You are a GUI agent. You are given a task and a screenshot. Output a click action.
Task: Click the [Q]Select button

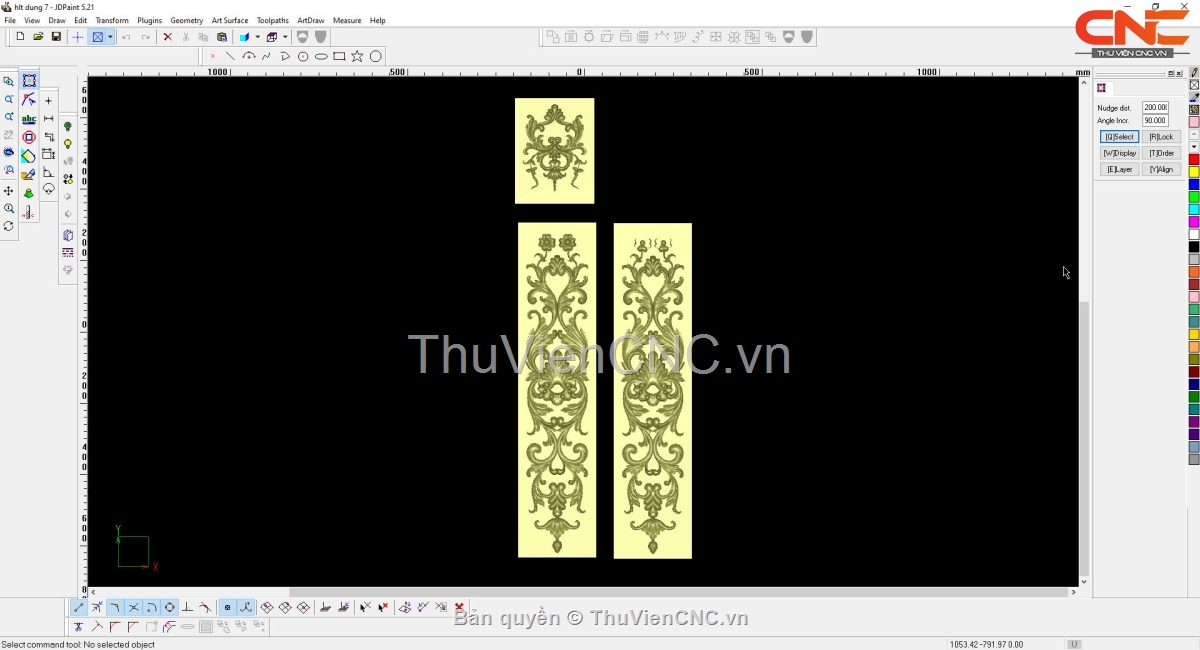tap(1119, 137)
